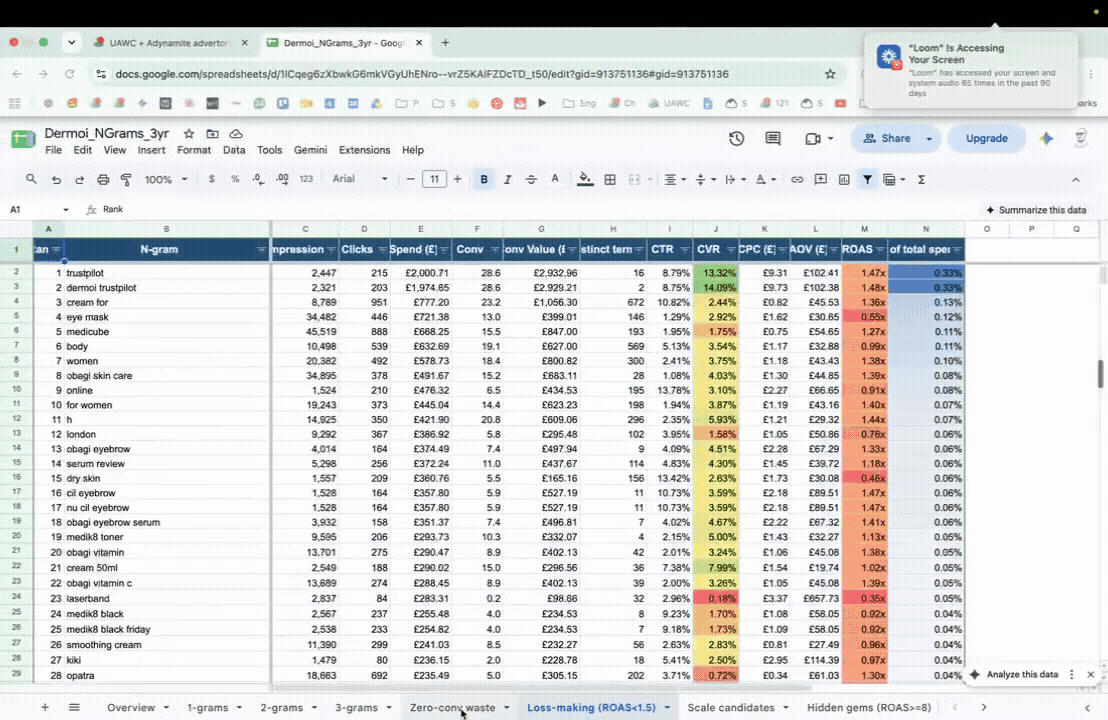The height and width of the screenshot is (720, 1108).
Task: Open vertical align dropdown
Action: 705,179
